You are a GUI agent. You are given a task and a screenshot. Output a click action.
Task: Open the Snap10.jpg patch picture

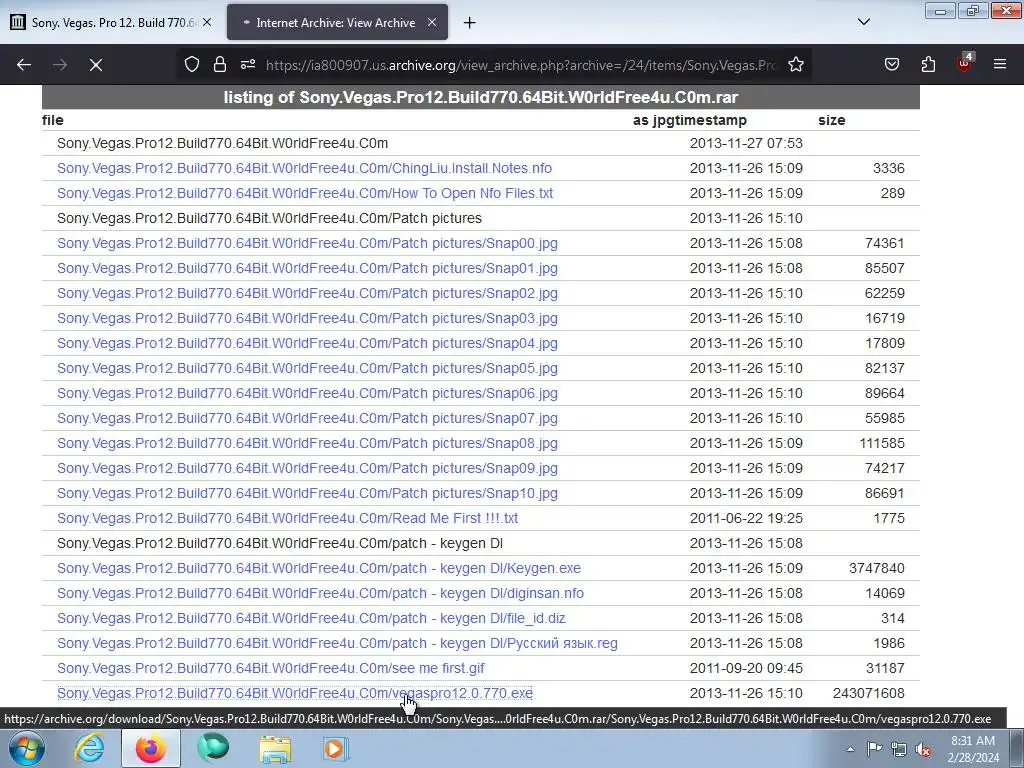coord(307,494)
